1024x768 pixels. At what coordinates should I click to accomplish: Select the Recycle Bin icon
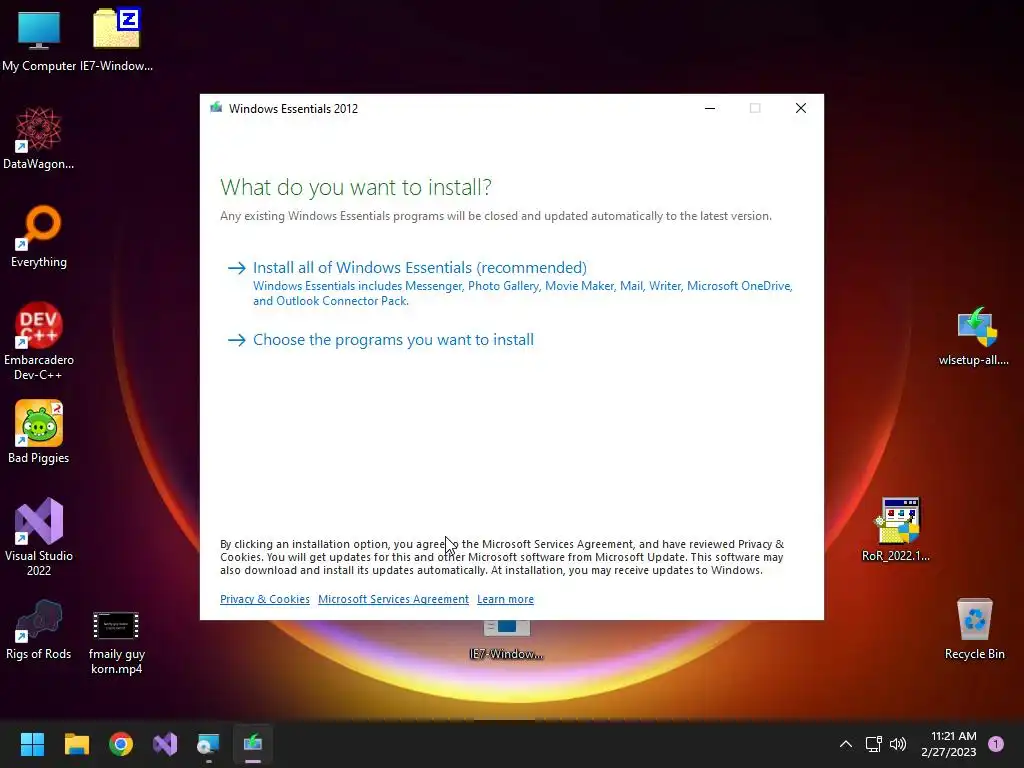click(x=974, y=628)
